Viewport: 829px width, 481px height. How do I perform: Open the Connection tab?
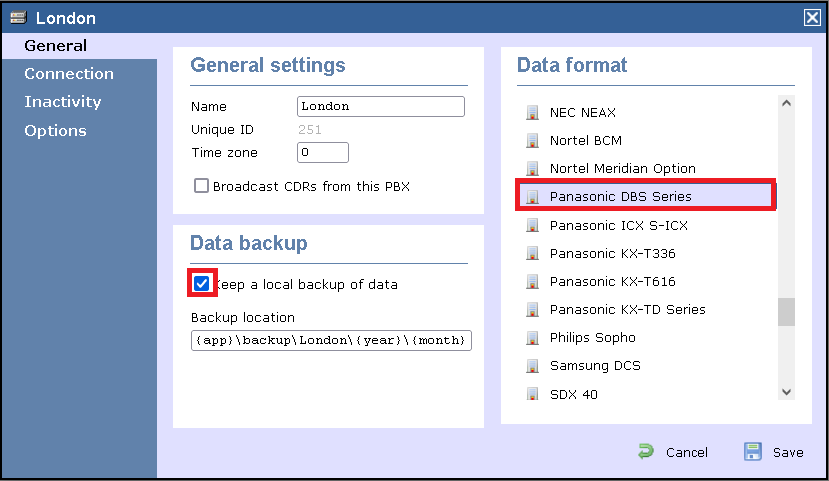pyautogui.click(x=69, y=74)
